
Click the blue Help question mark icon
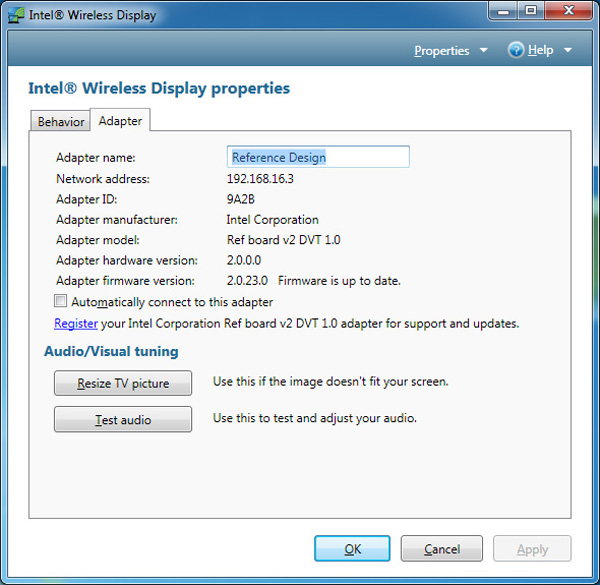coord(515,50)
